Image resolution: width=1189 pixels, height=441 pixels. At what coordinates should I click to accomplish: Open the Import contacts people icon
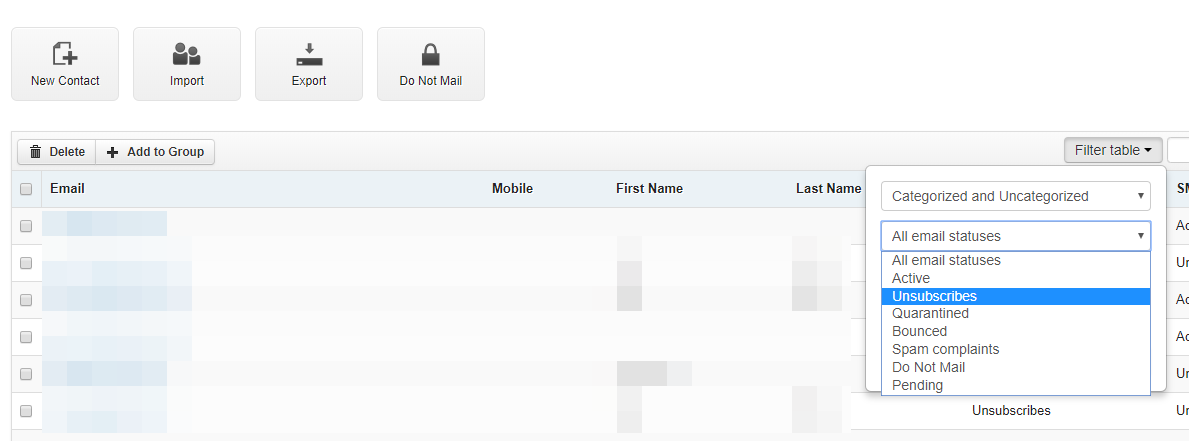coord(187,54)
